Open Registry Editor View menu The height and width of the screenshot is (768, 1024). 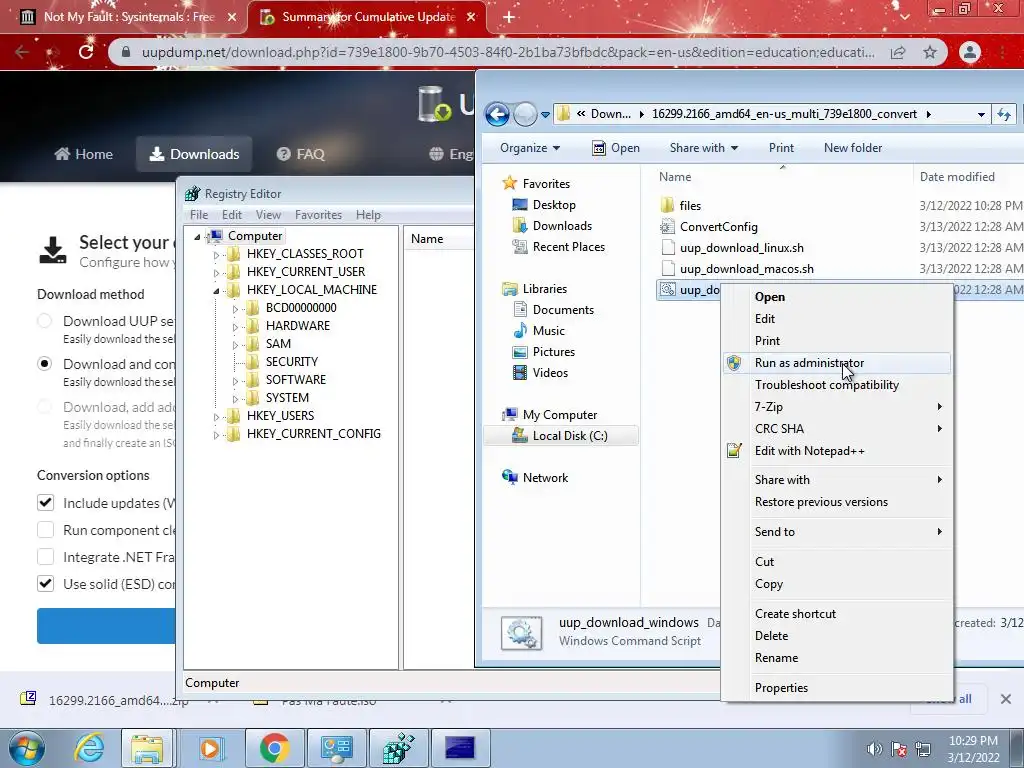click(268, 215)
